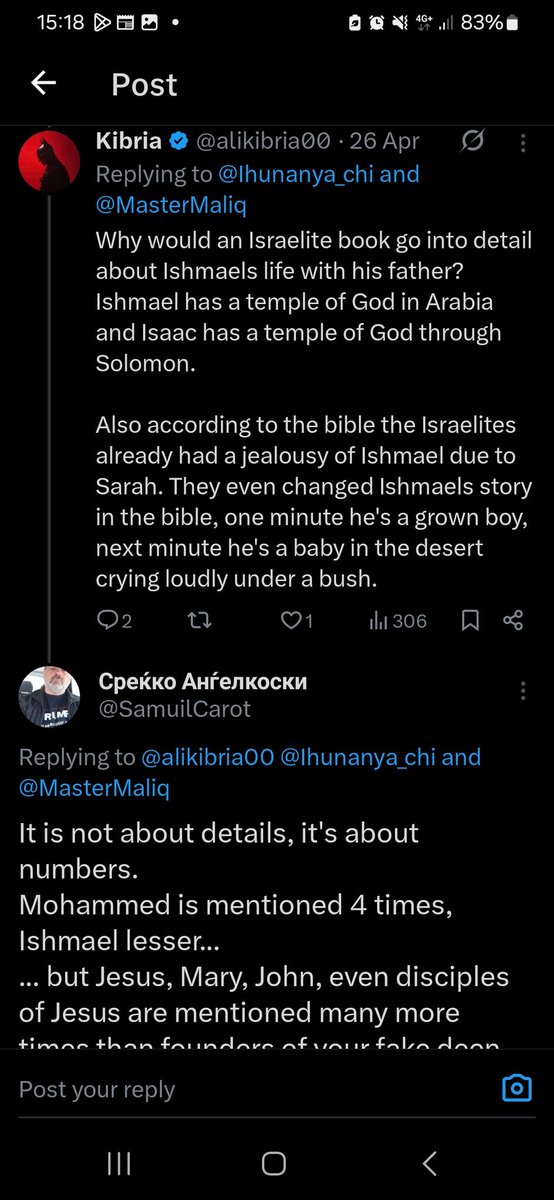Viewport: 554px width, 1200px height.
Task: Tap the share icon on Kibria's tweet
Action: tap(513, 621)
